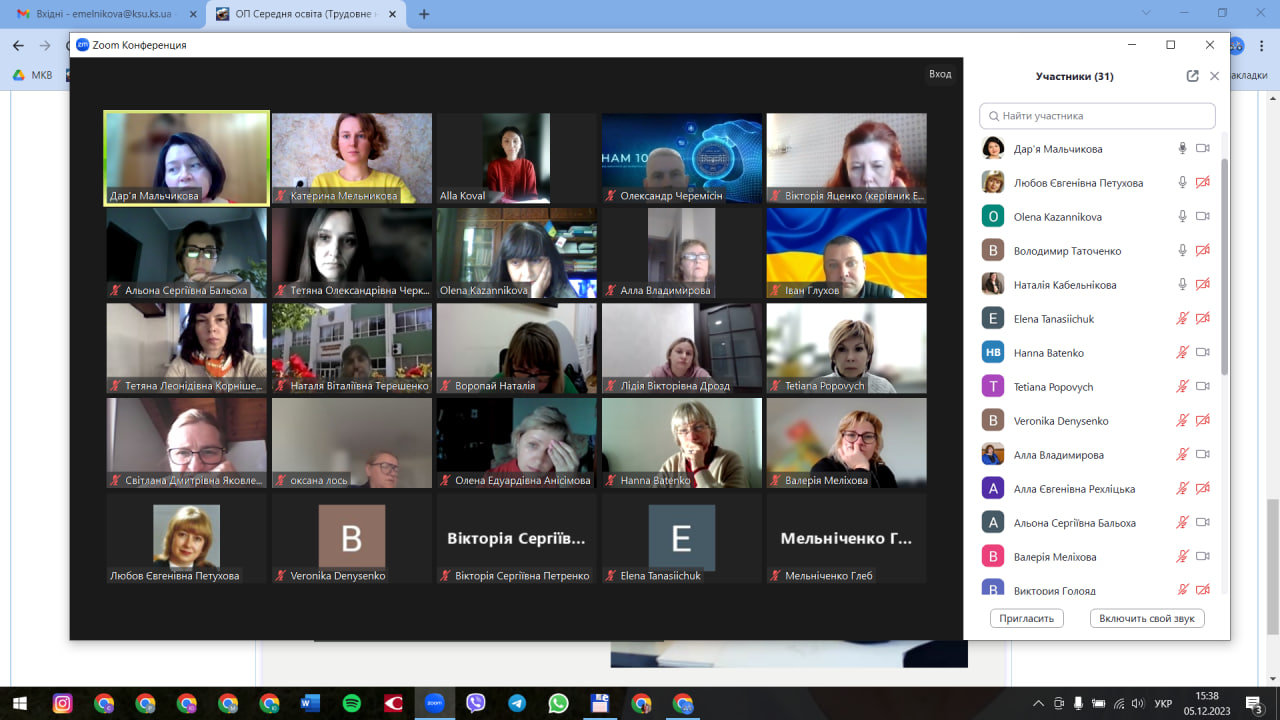Image resolution: width=1280 pixels, height=720 pixels.
Task: Click the Вход view button
Action: (x=940, y=74)
